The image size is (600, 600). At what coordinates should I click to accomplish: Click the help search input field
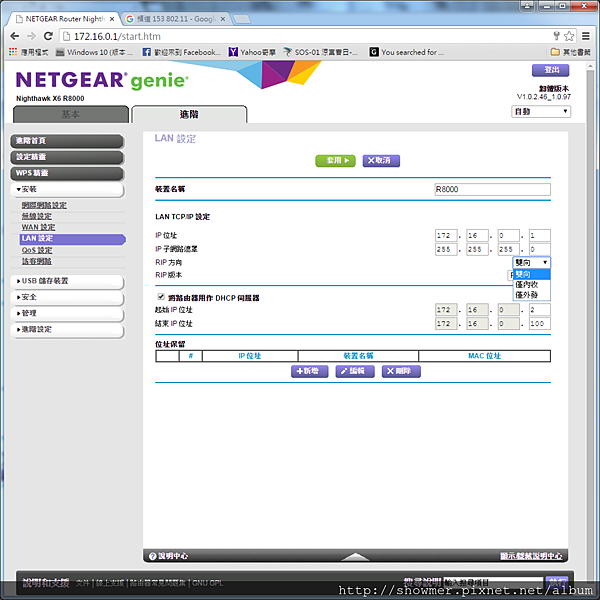(493, 582)
